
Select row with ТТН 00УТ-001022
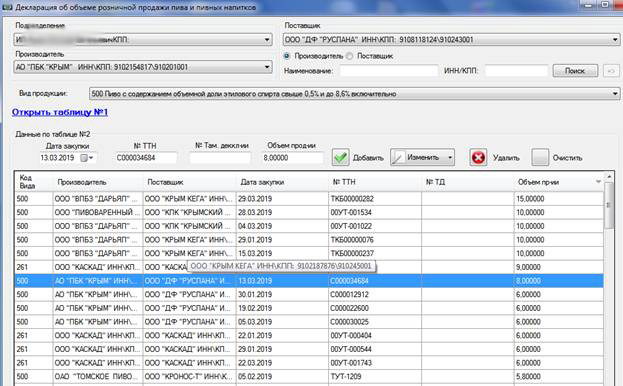[309, 226]
